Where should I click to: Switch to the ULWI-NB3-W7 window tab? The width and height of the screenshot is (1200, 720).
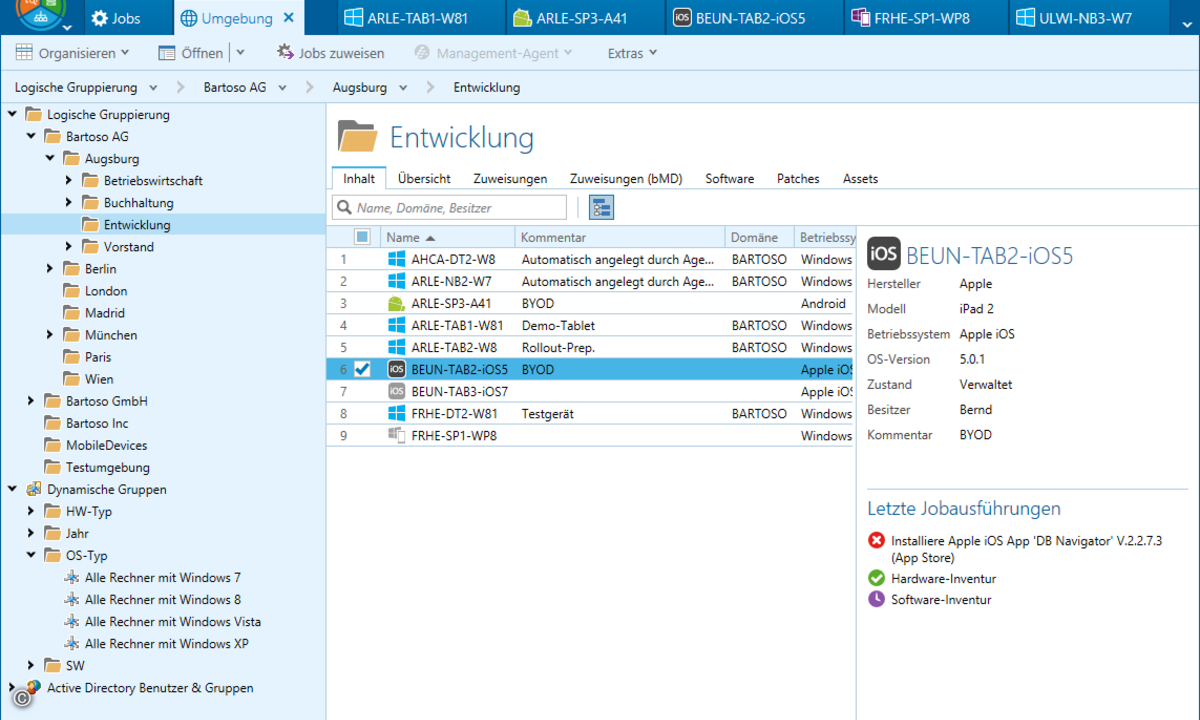(x=1087, y=18)
